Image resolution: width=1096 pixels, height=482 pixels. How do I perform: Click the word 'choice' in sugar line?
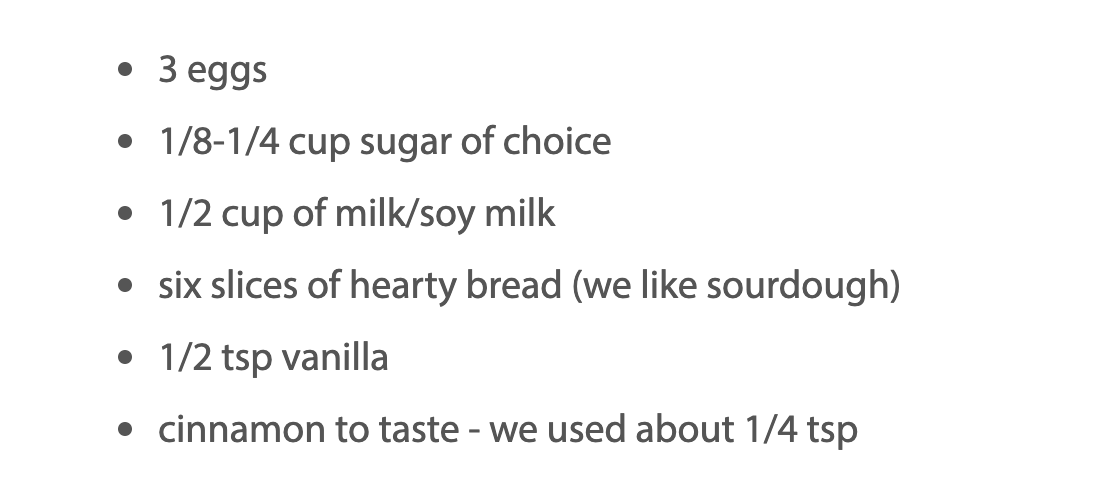click(557, 141)
